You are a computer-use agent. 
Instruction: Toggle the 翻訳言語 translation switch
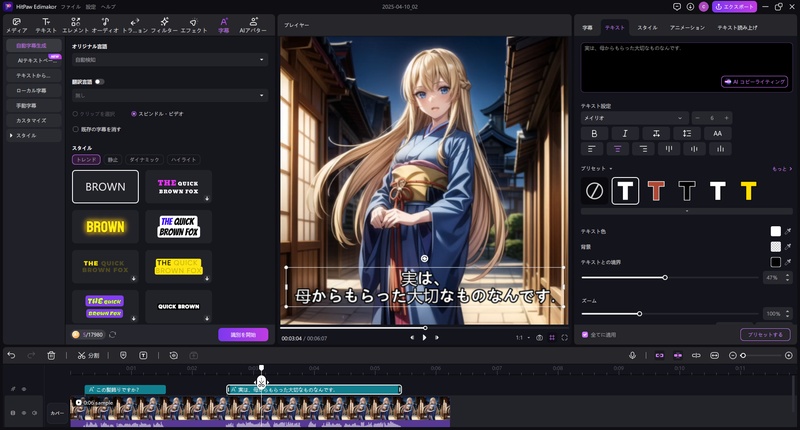[x=99, y=82]
